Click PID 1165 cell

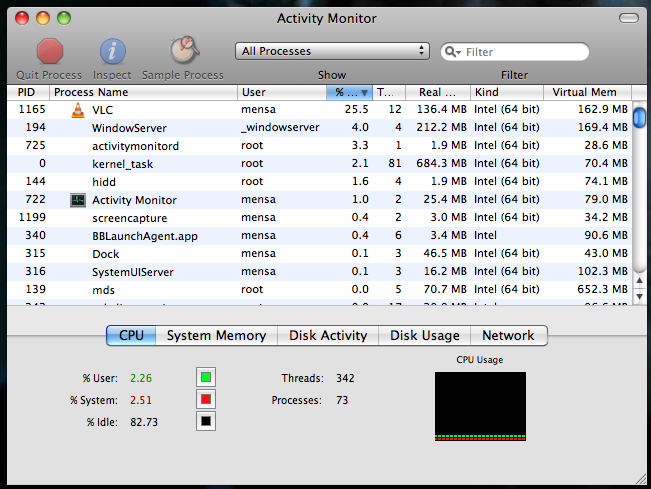coord(32,109)
